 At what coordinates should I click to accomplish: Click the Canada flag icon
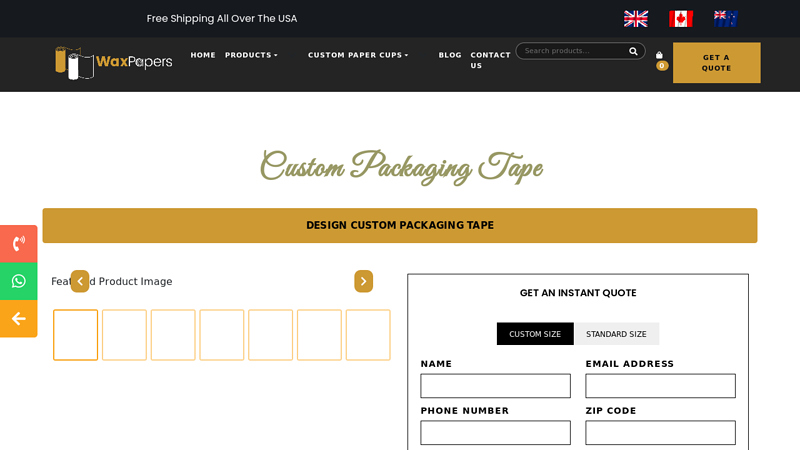(681, 19)
